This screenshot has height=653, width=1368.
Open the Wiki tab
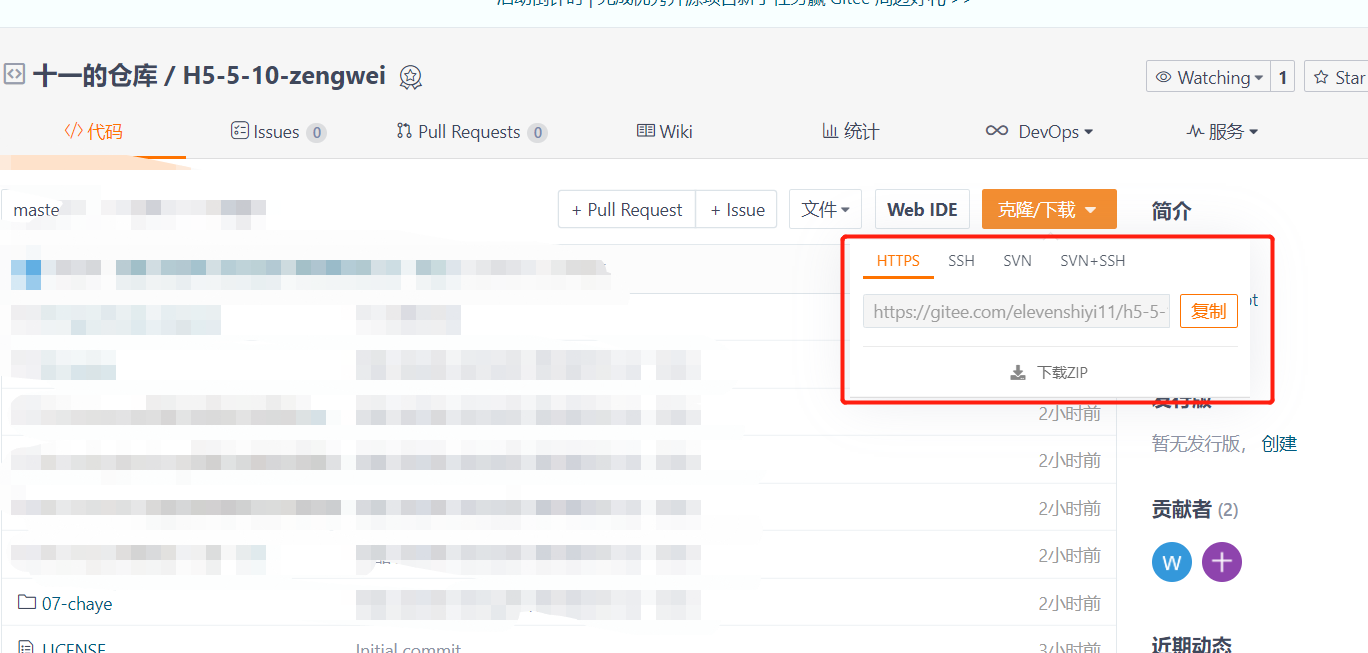pos(665,131)
